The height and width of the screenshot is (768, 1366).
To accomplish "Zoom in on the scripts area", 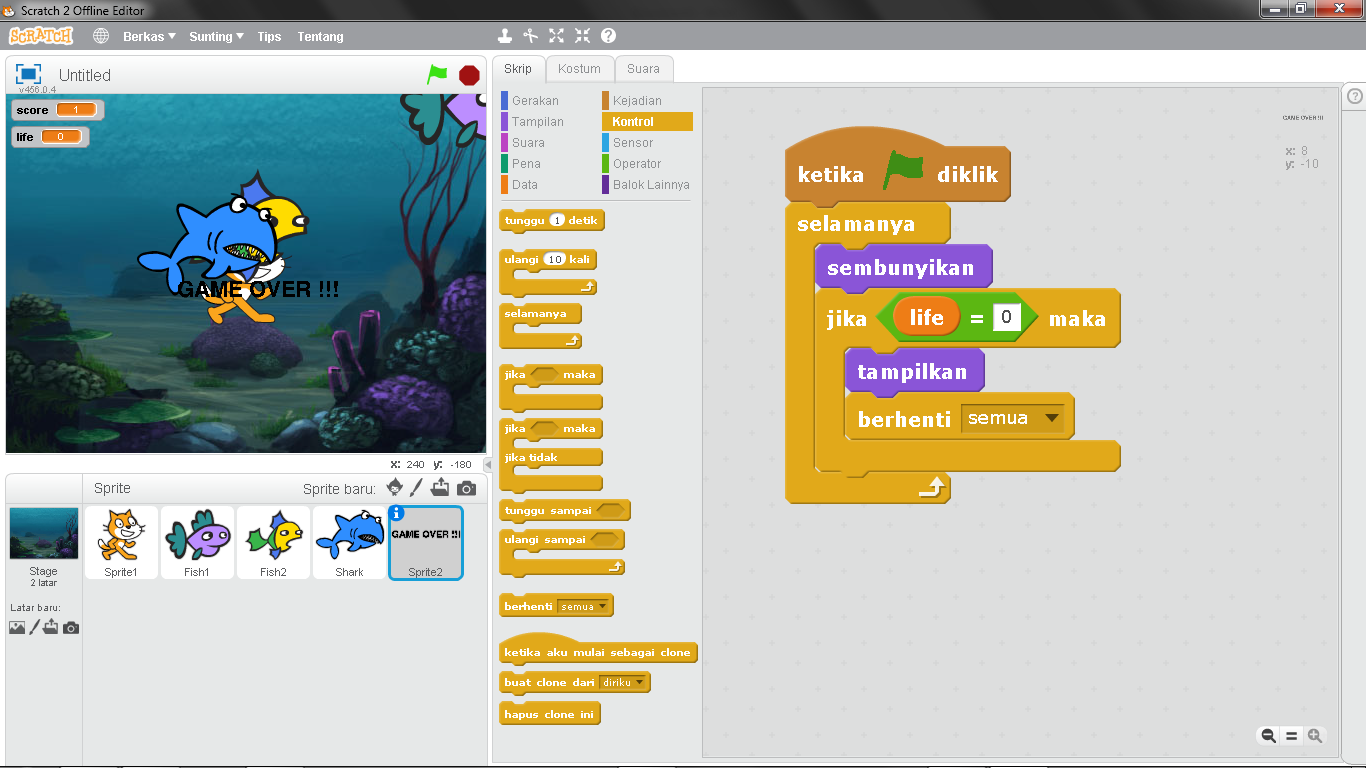I will 1313,735.
